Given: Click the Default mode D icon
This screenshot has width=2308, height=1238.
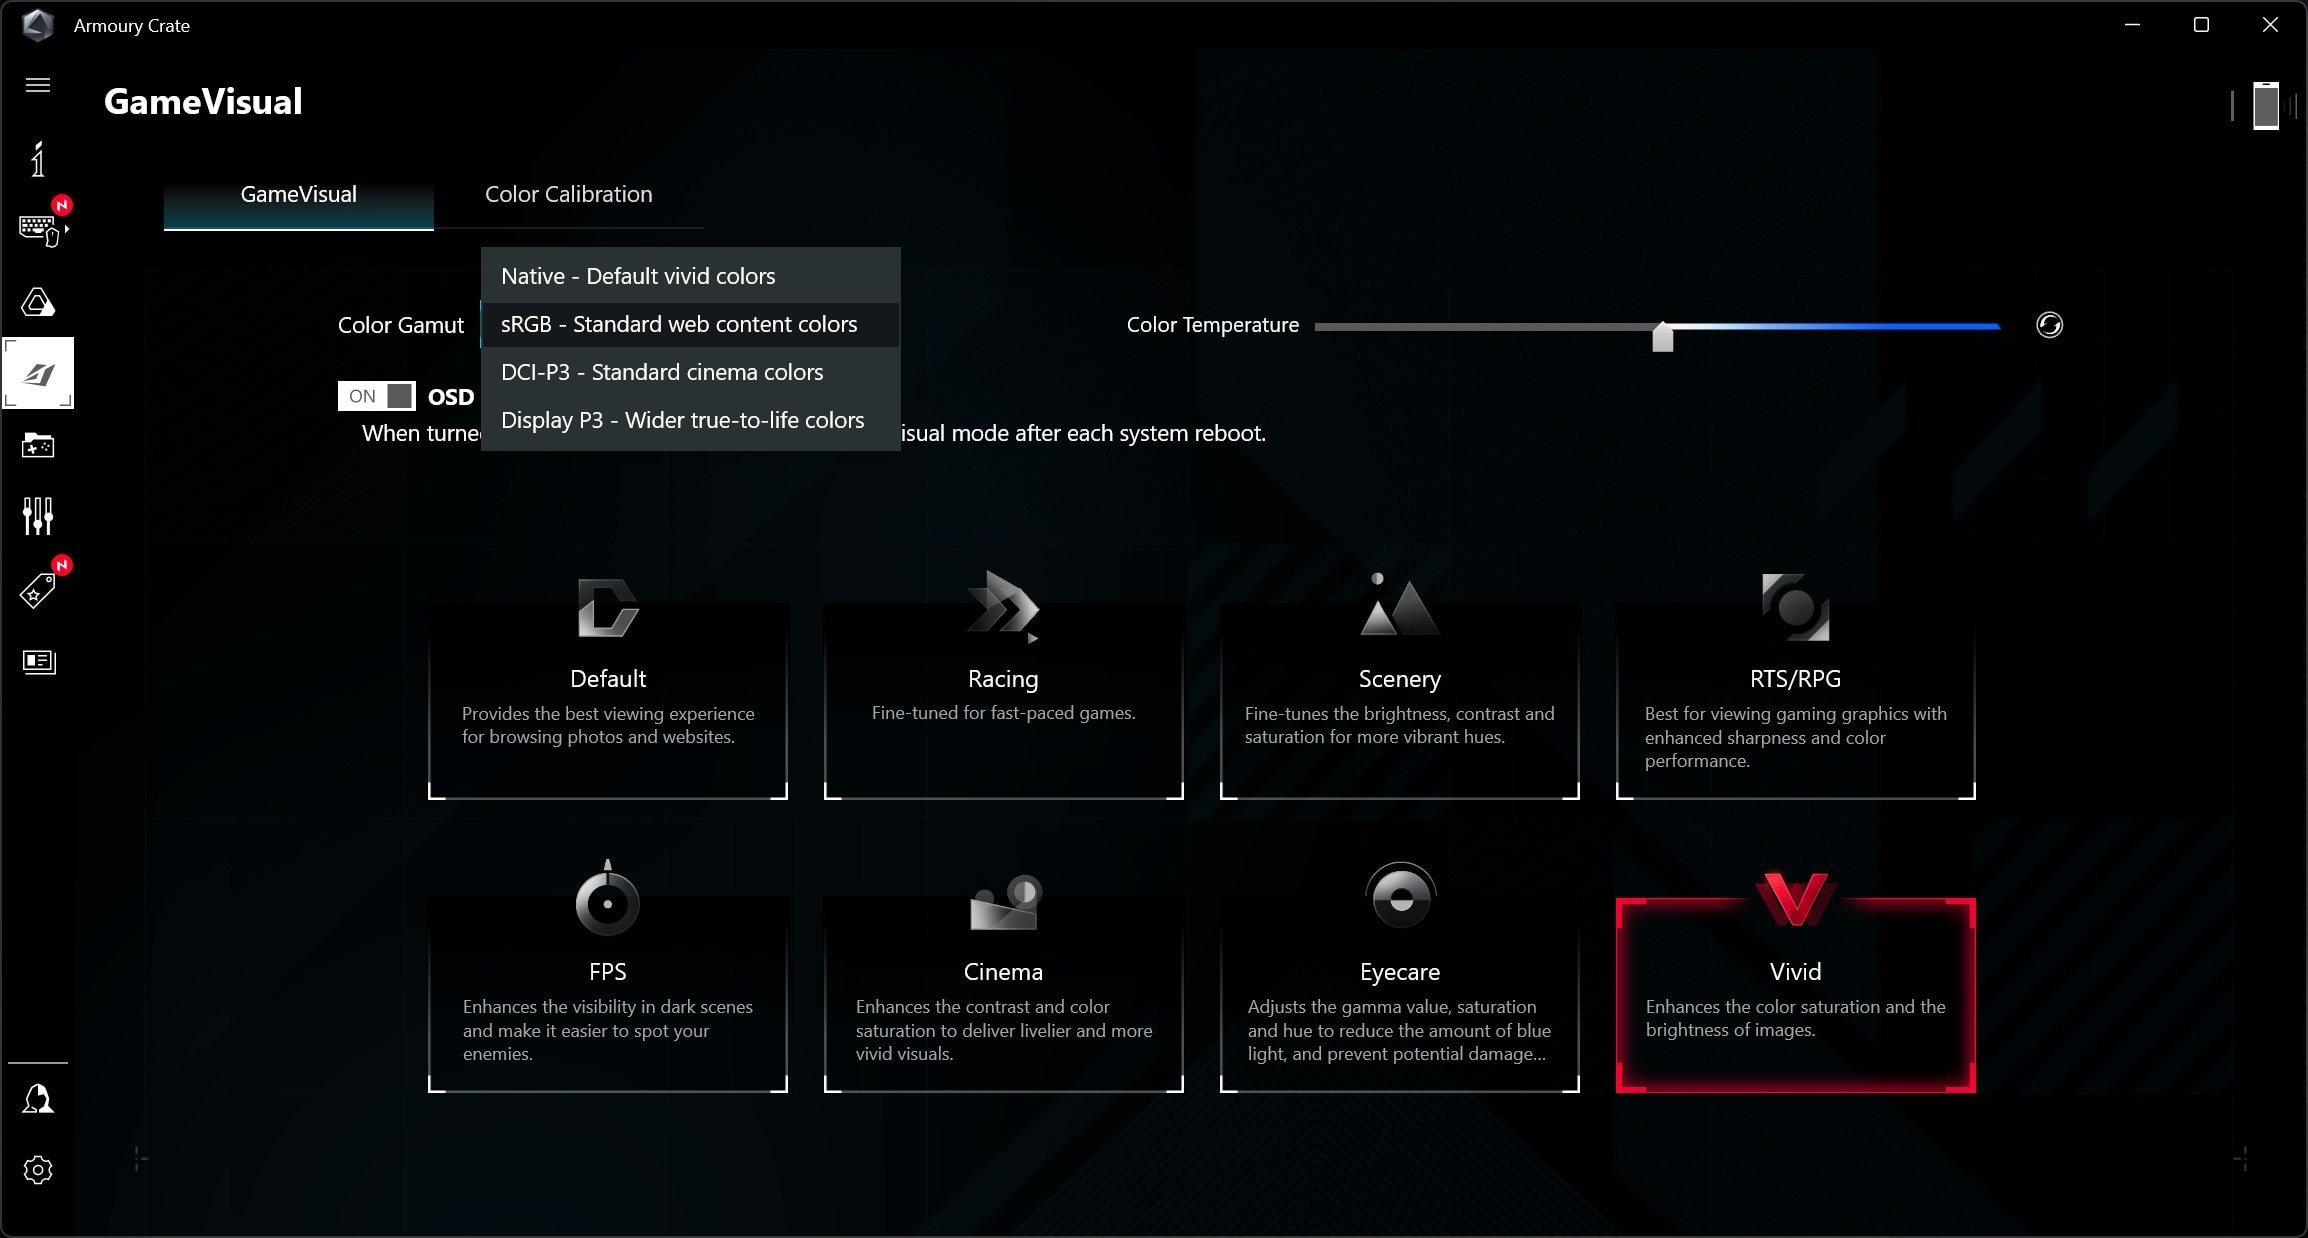Looking at the screenshot, I should pyautogui.click(x=607, y=607).
